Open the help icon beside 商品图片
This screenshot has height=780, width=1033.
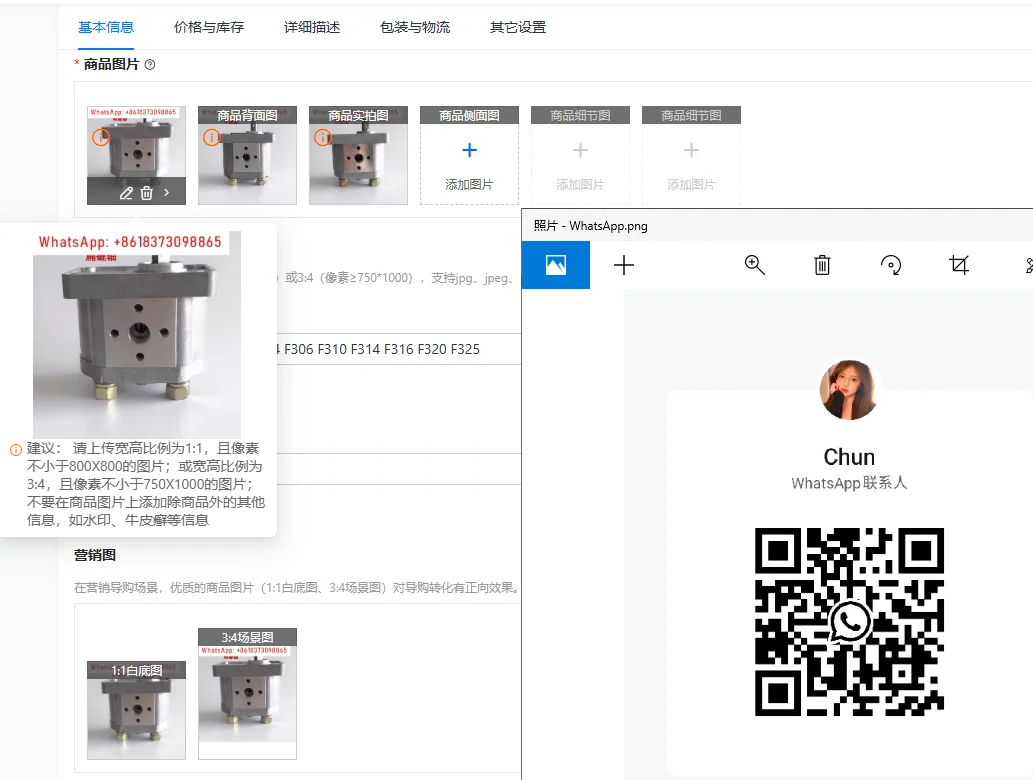tap(150, 65)
